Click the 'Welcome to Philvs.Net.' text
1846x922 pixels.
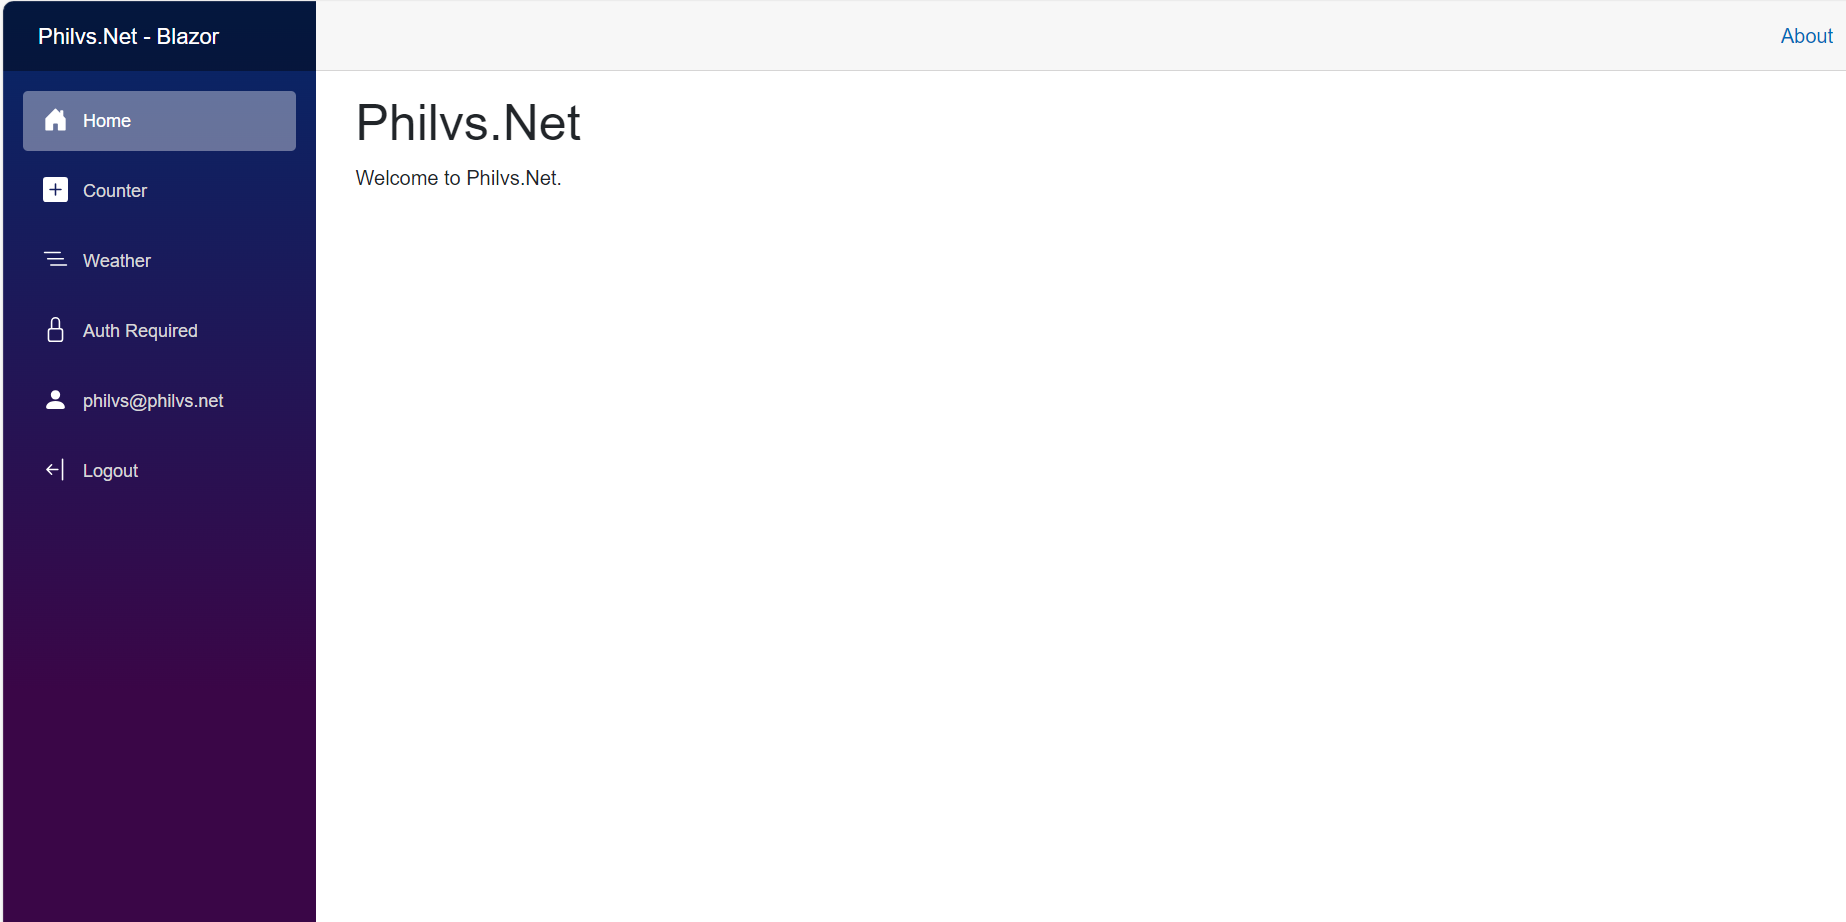[458, 178]
